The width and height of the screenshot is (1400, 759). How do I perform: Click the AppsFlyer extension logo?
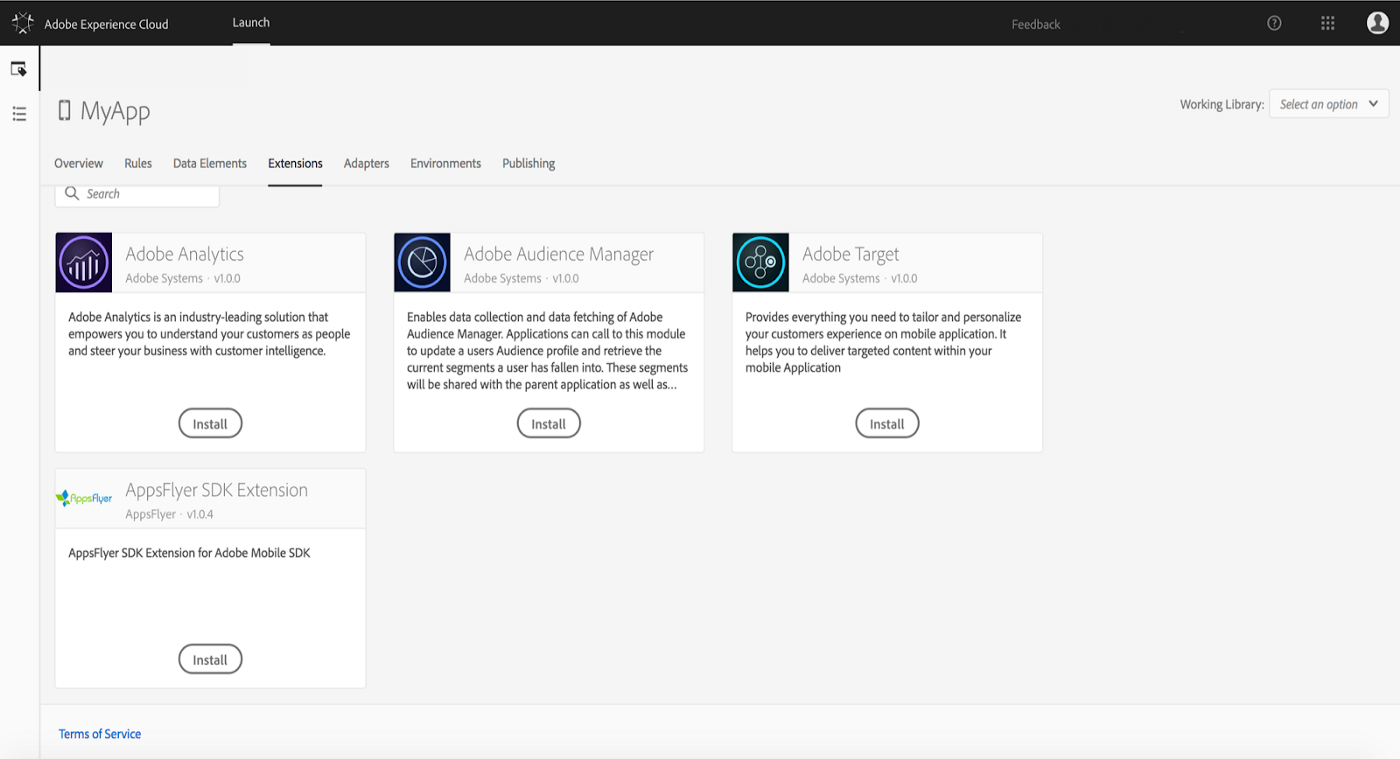tap(83, 497)
